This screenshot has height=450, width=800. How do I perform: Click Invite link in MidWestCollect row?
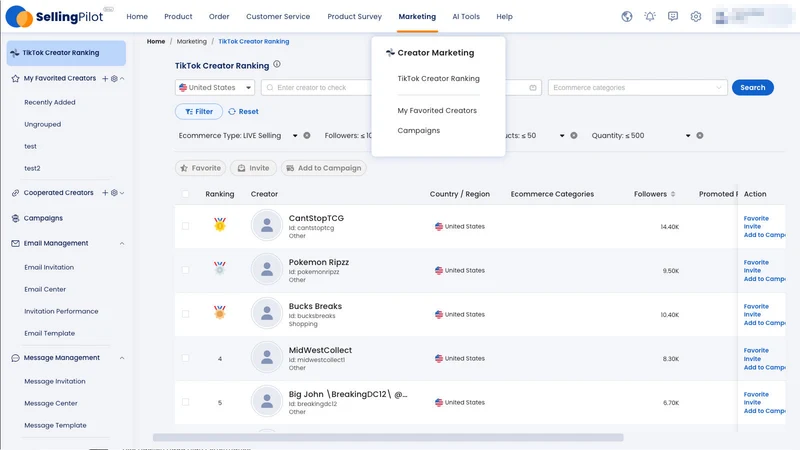[x=752, y=359]
